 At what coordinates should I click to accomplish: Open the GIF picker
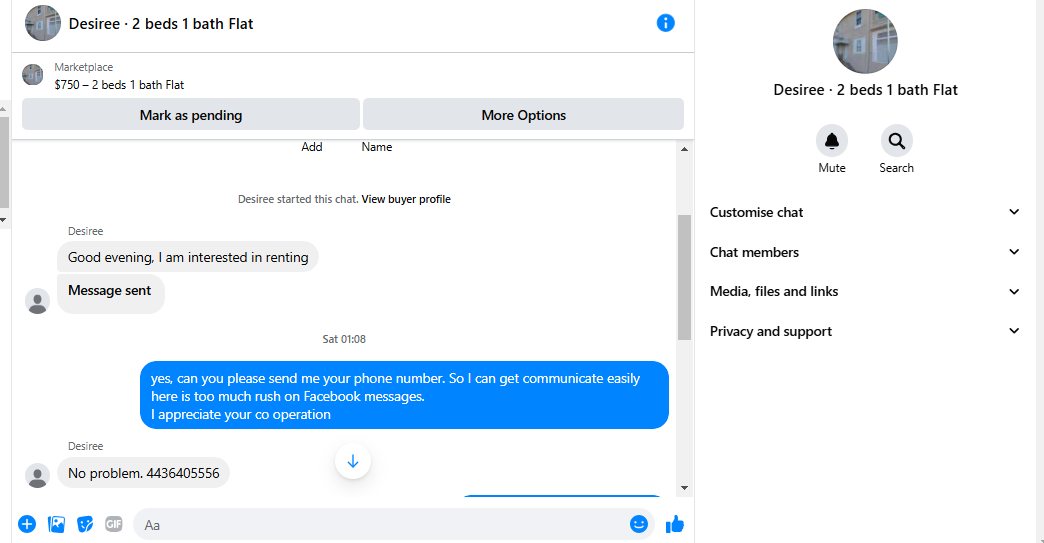tap(114, 524)
